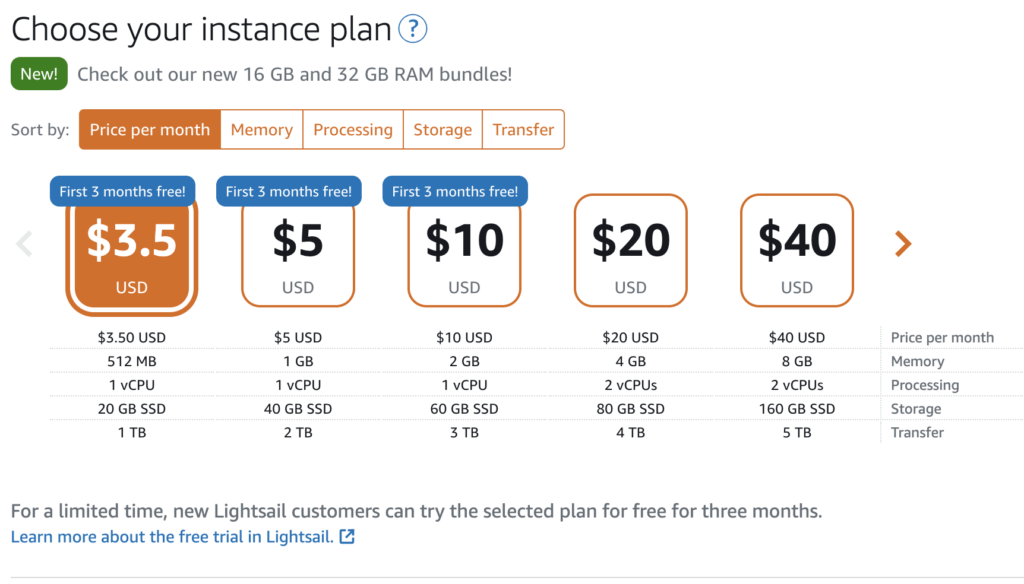Click First 3 months free badge on $10
Viewport: 1024px width, 584px height.
click(455, 191)
